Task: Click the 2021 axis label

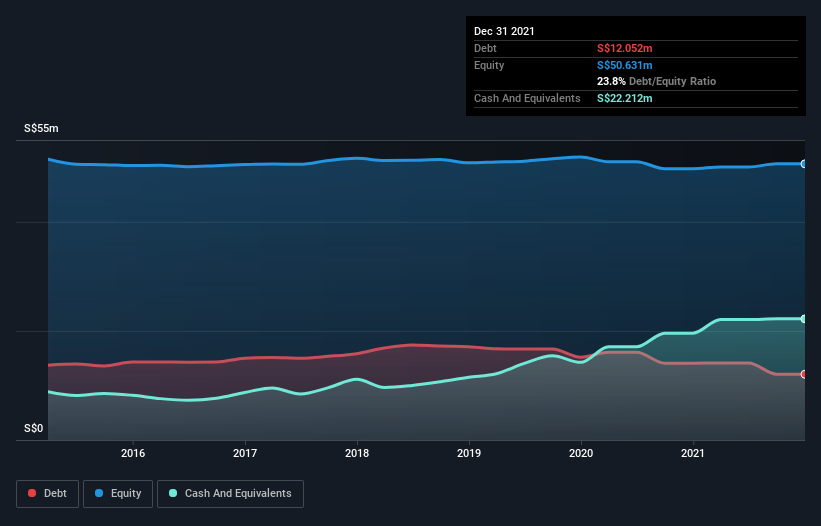Action: (693, 453)
